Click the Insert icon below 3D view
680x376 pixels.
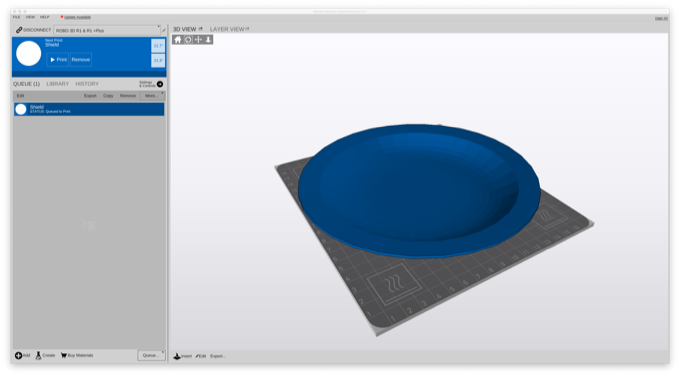pyautogui.click(x=177, y=356)
